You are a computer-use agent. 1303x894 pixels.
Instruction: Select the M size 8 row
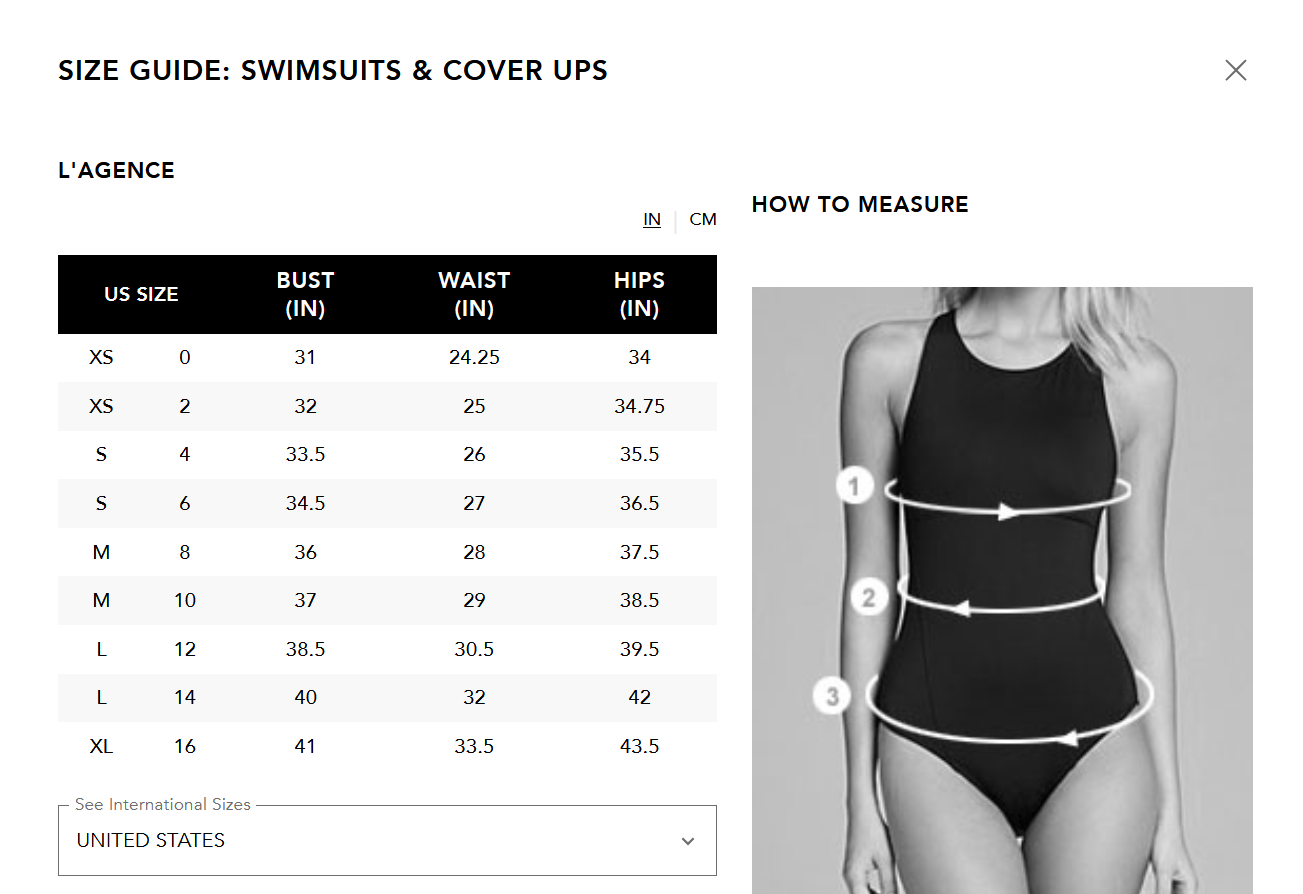coord(387,552)
